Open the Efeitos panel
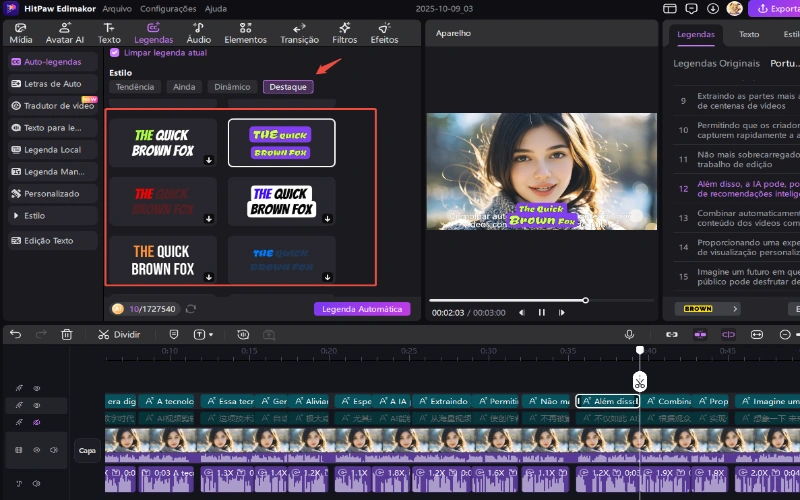The image size is (800, 500). (384, 33)
